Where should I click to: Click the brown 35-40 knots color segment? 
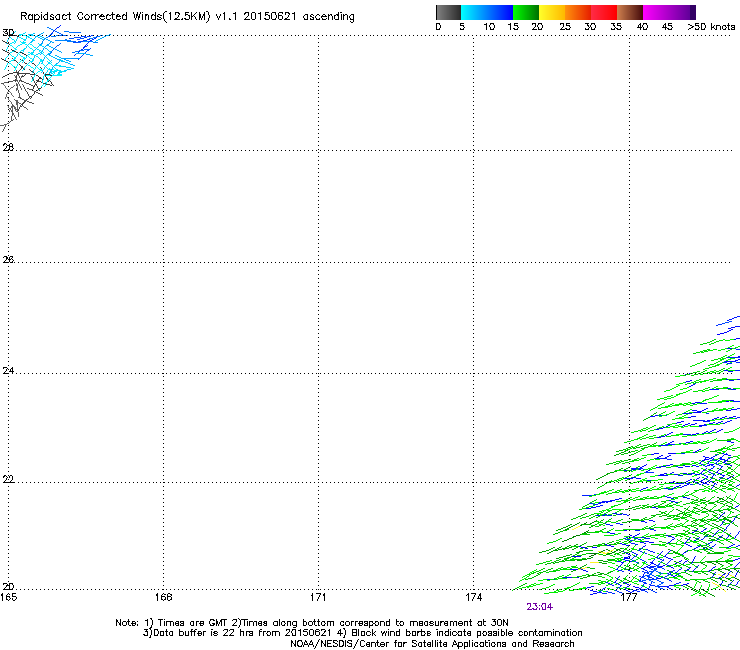630,12
